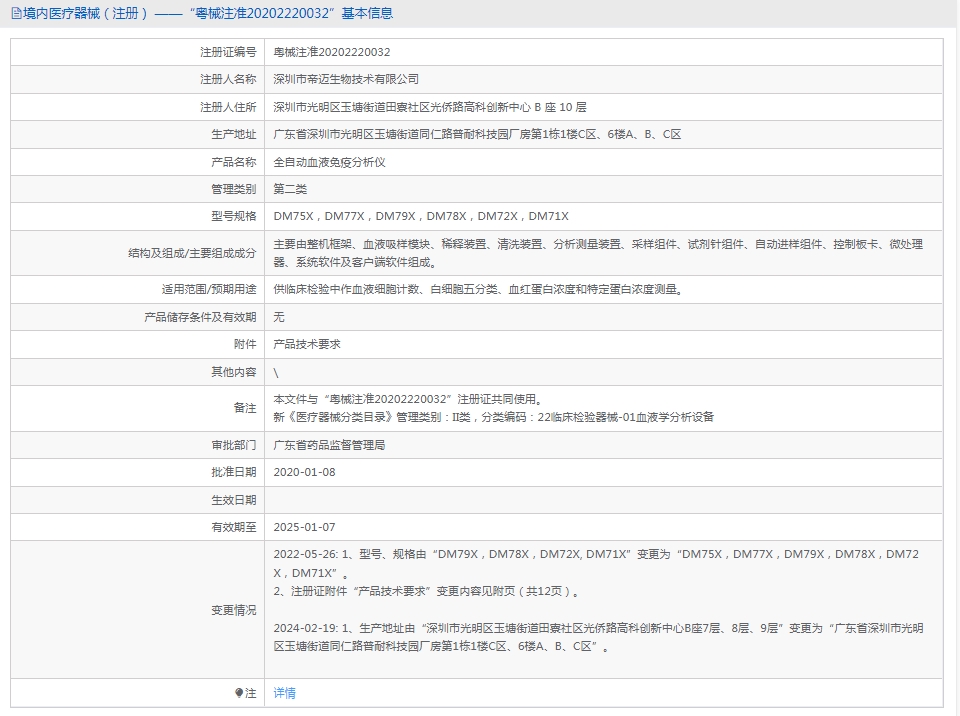The height and width of the screenshot is (716, 960).
Task: Click the 产品名称 label
Action: coord(233,162)
